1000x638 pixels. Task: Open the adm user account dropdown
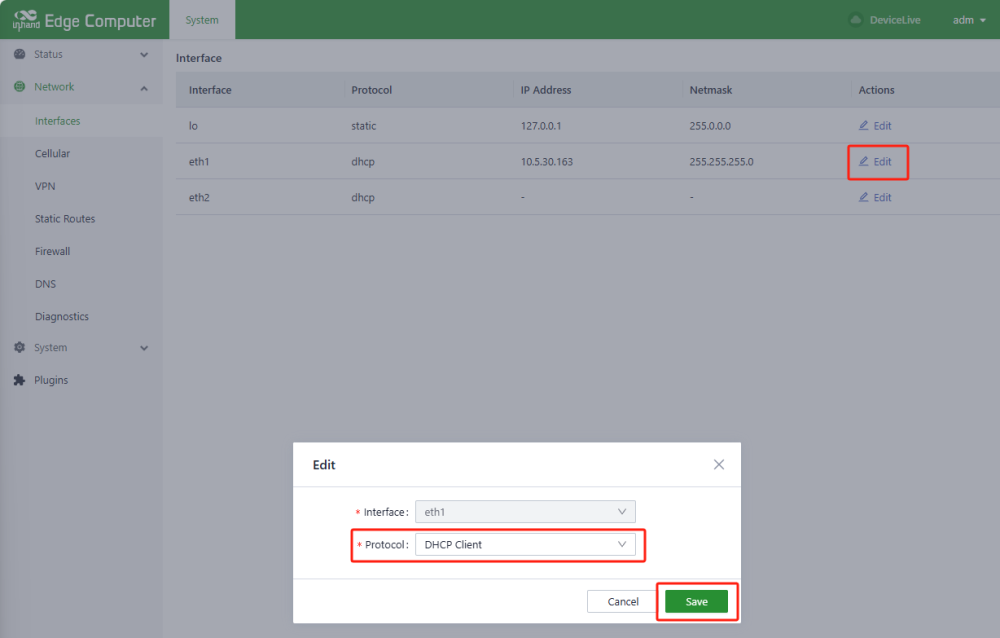968,20
